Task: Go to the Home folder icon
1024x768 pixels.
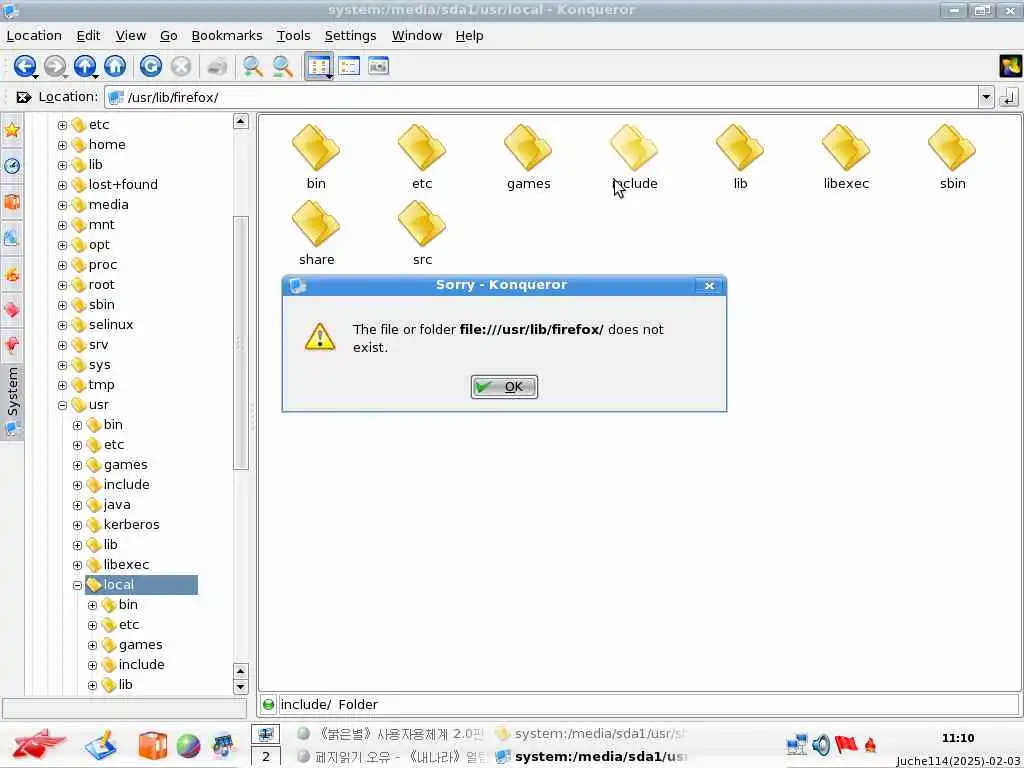Action: [115, 66]
